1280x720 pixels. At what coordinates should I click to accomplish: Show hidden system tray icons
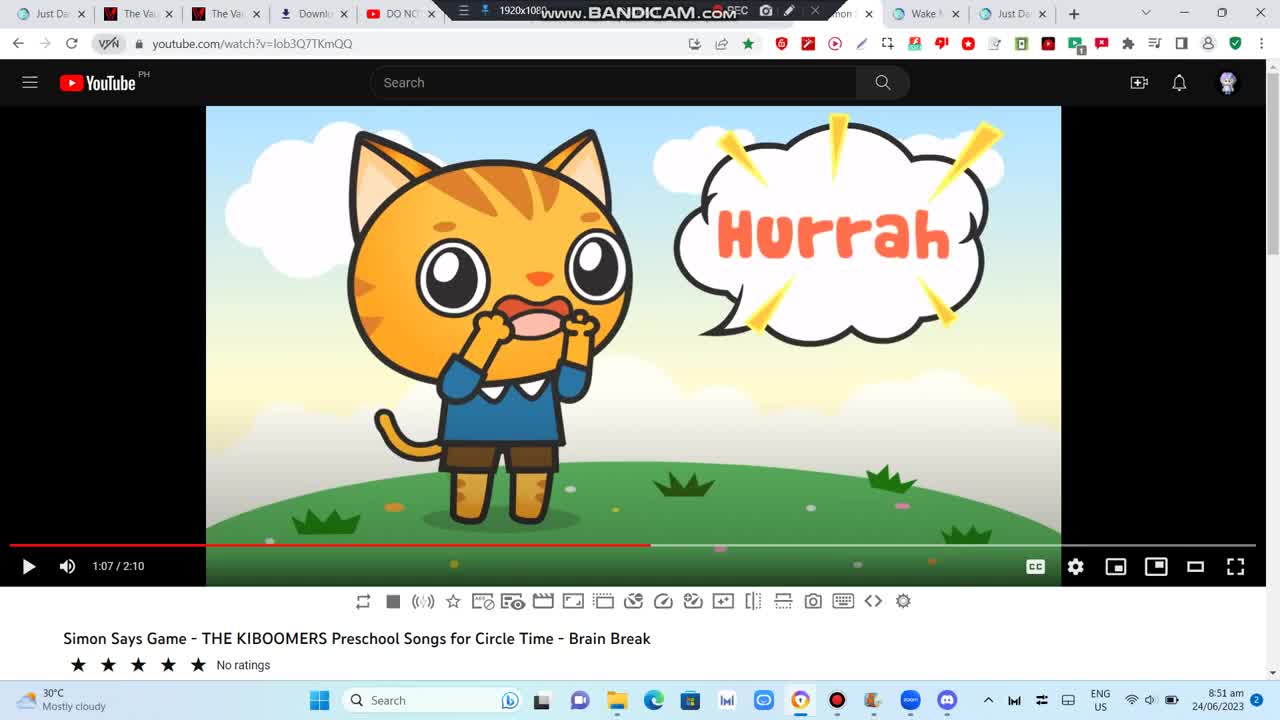click(x=988, y=700)
